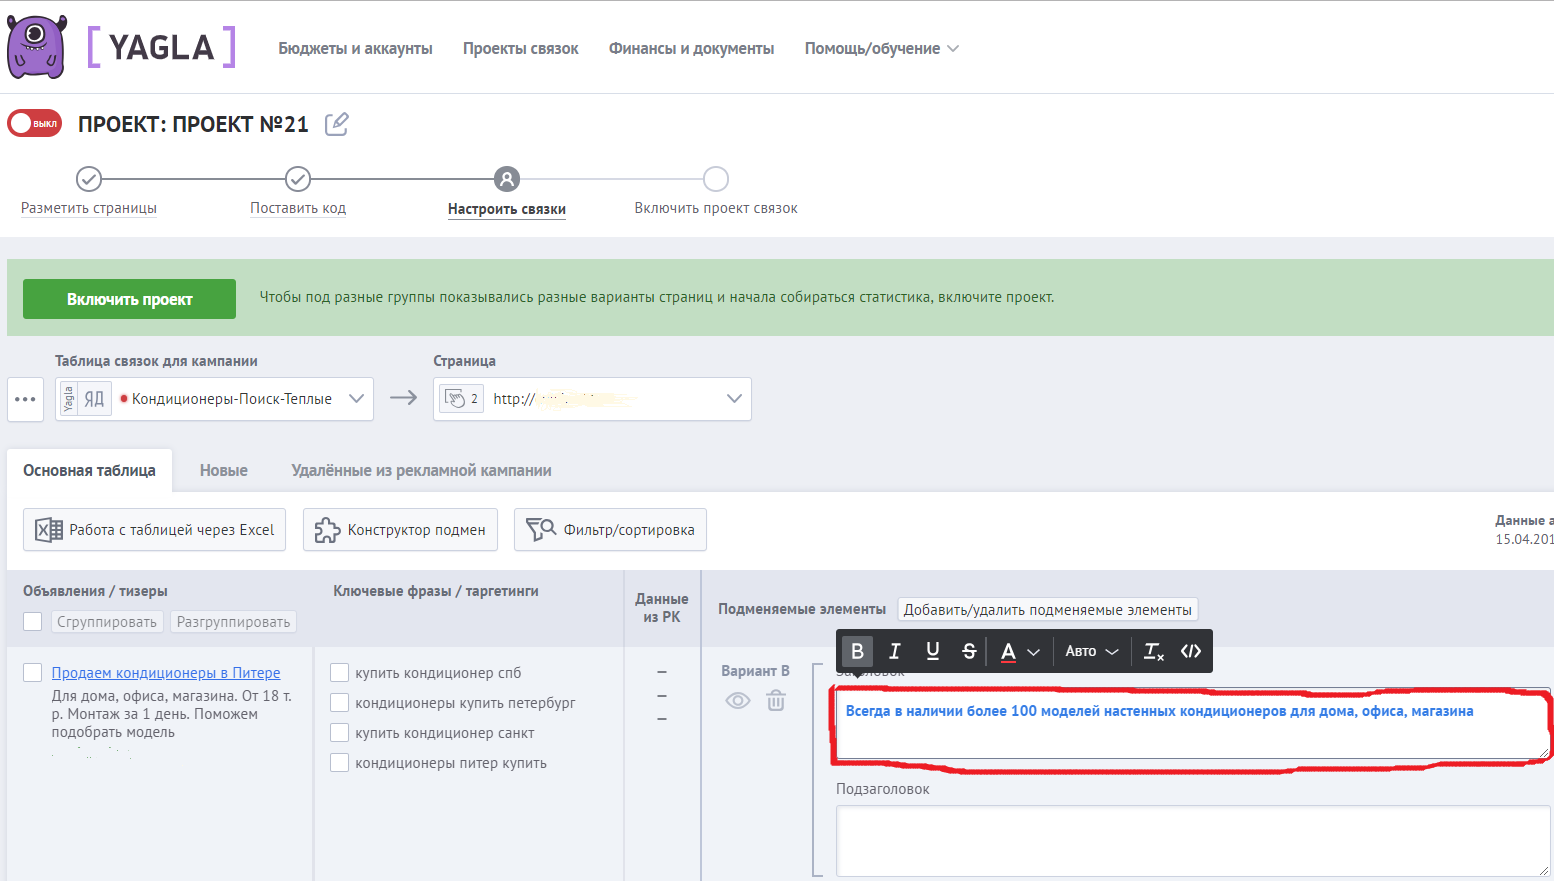The width and height of the screenshot is (1554, 881).
Task: Click 'Разгруппировать' button
Action: pos(233,622)
